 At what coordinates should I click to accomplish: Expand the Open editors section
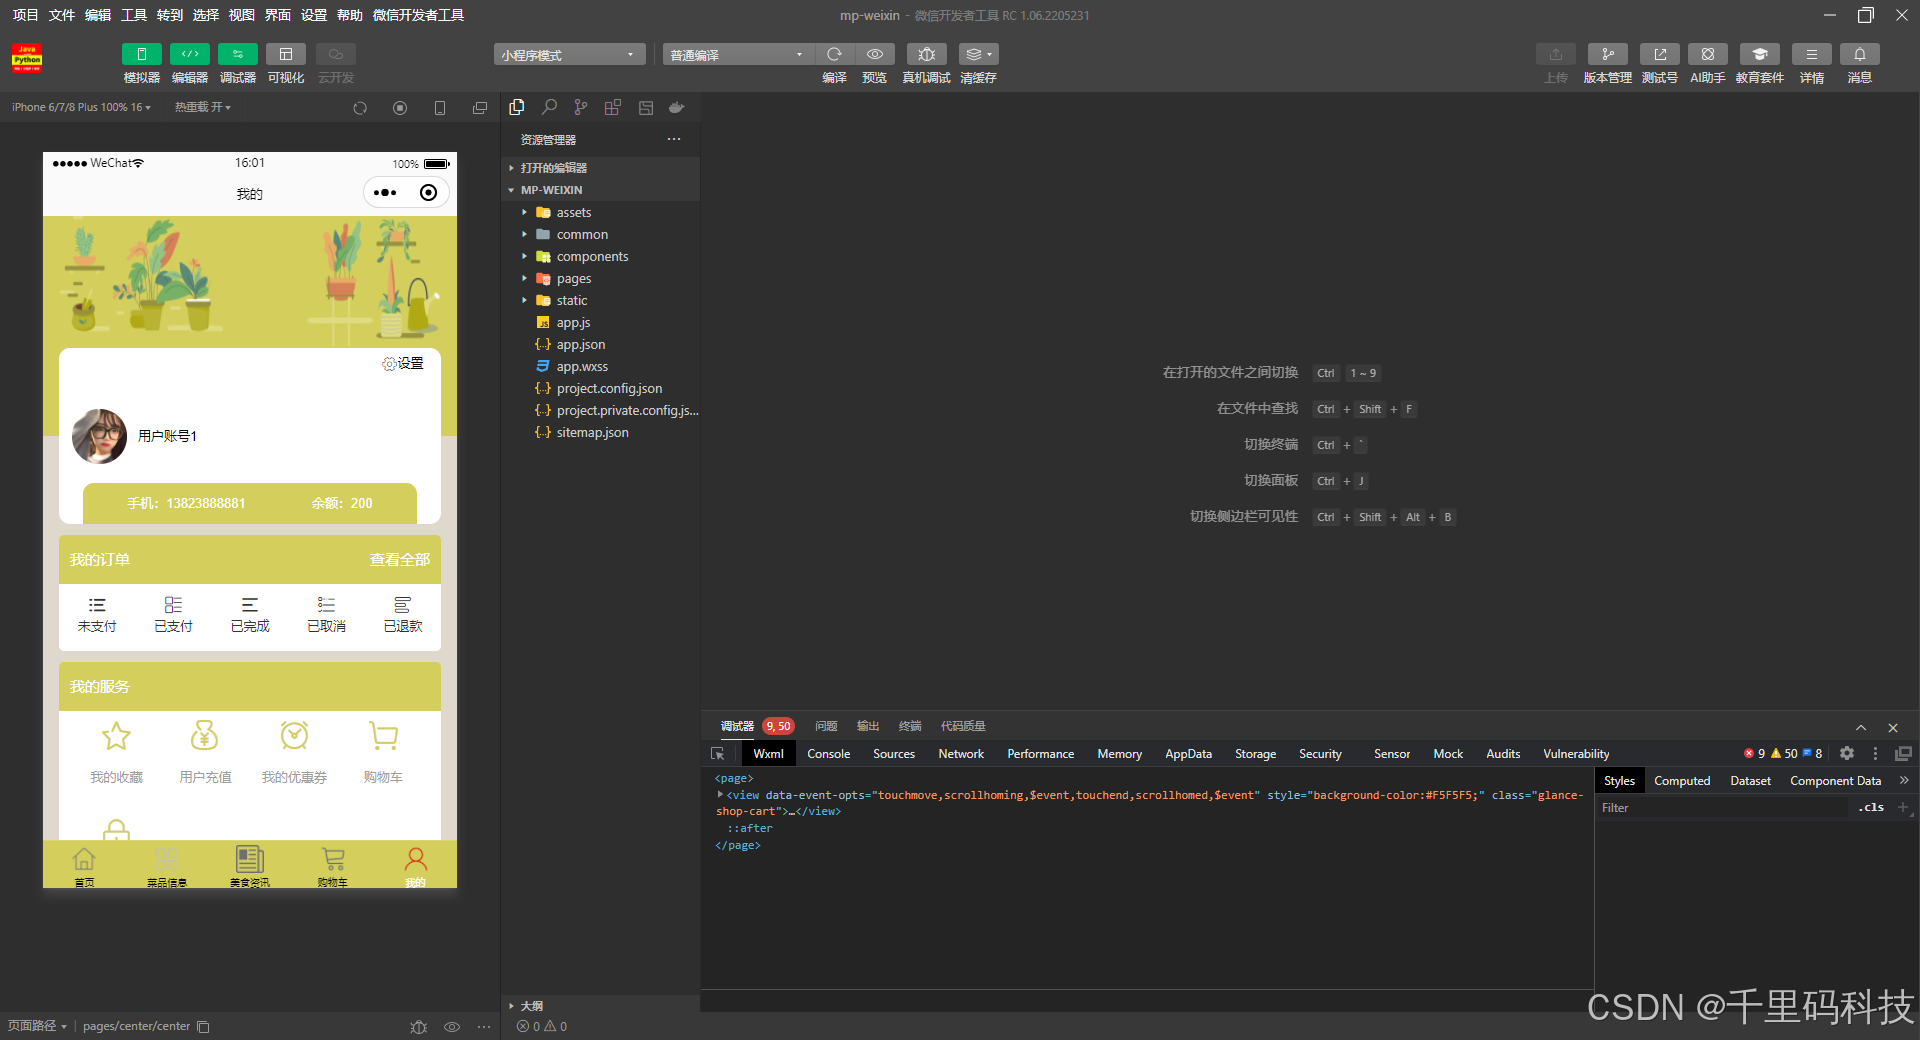(x=600, y=168)
